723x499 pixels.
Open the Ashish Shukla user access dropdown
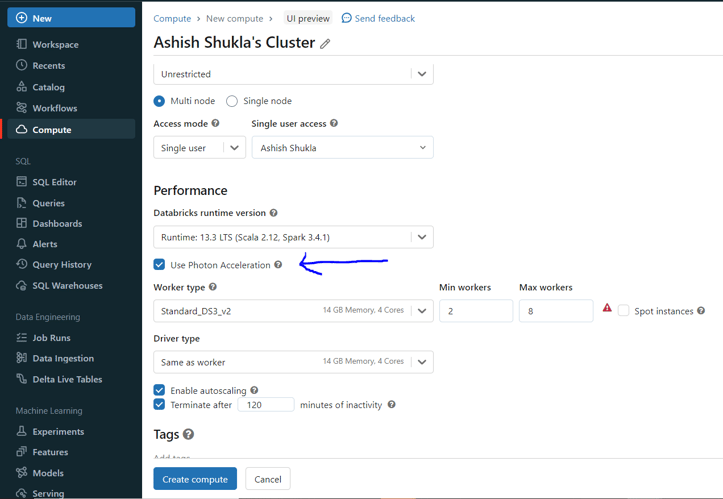coord(343,148)
